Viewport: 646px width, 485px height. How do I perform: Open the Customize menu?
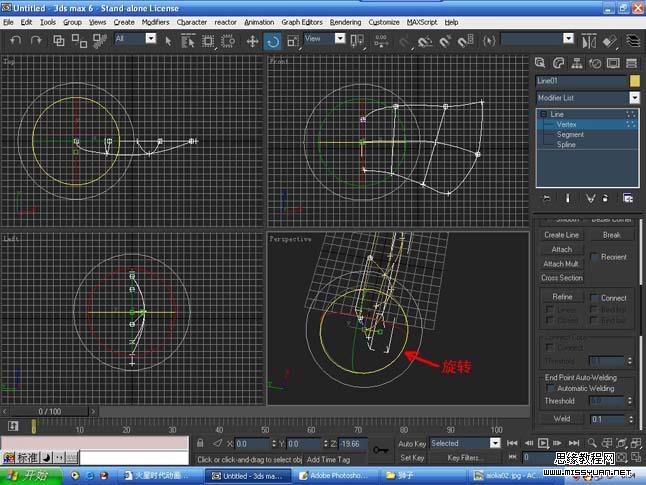(x=384, y=22)
